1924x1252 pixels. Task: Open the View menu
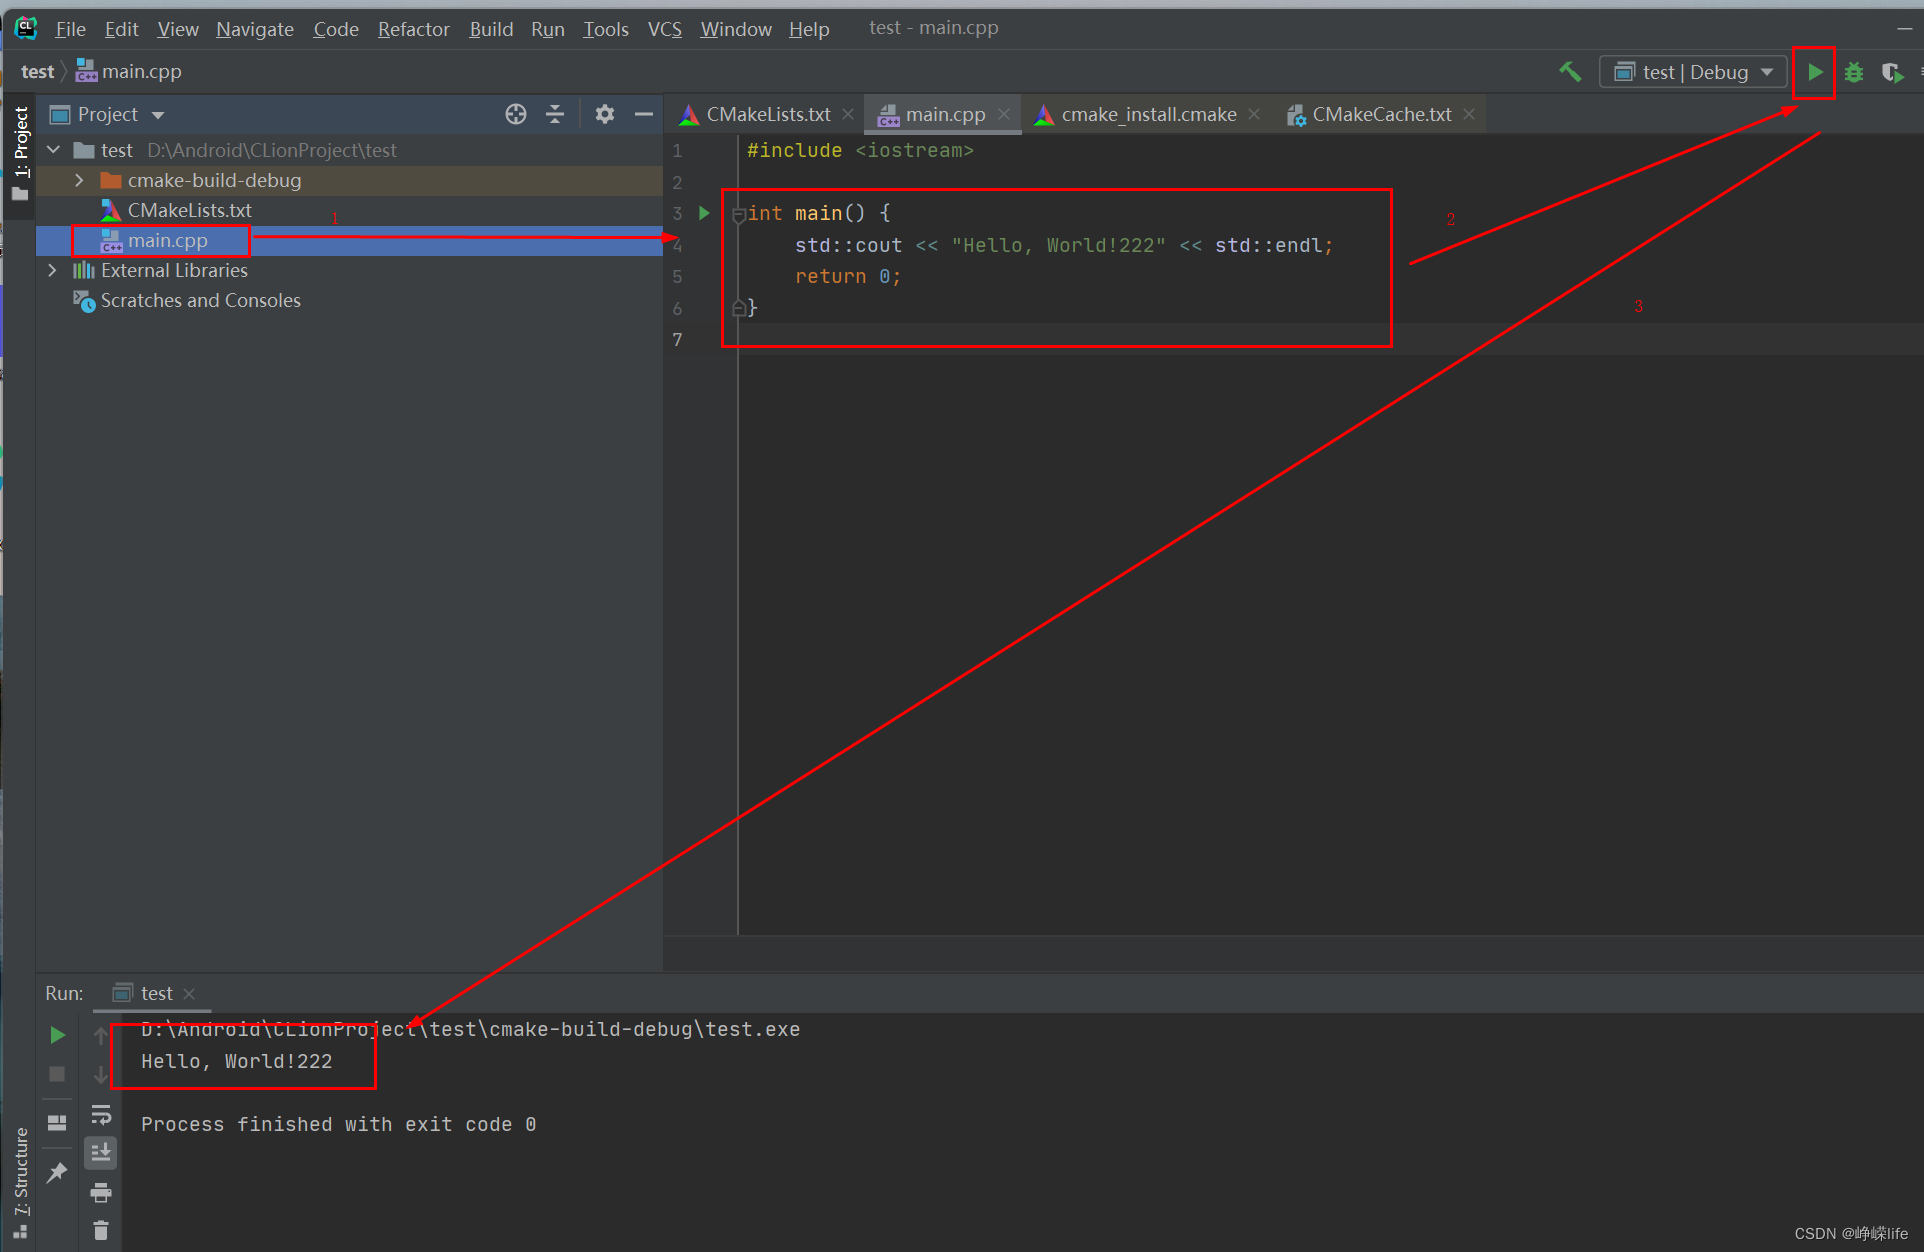[x=177, y=29]
